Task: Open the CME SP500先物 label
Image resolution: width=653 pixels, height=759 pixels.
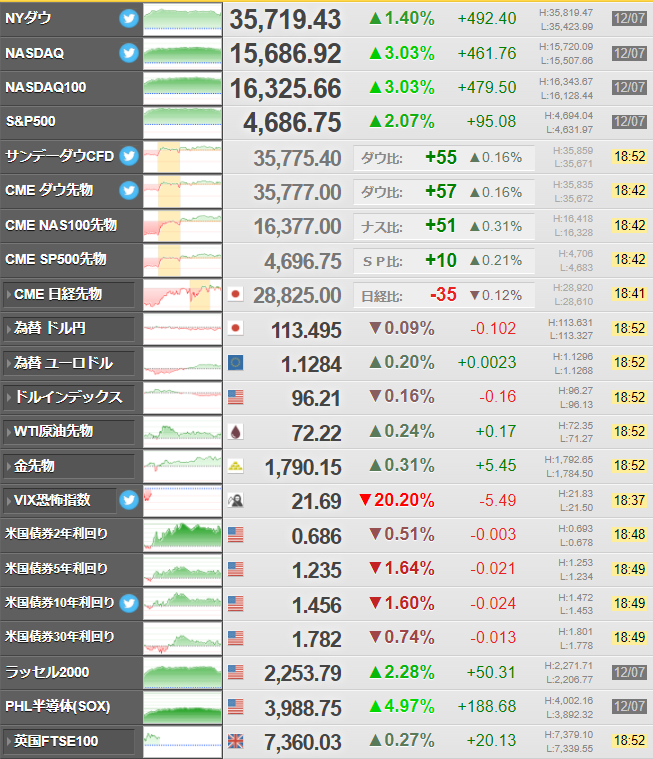Action: [x=56, y=259]
